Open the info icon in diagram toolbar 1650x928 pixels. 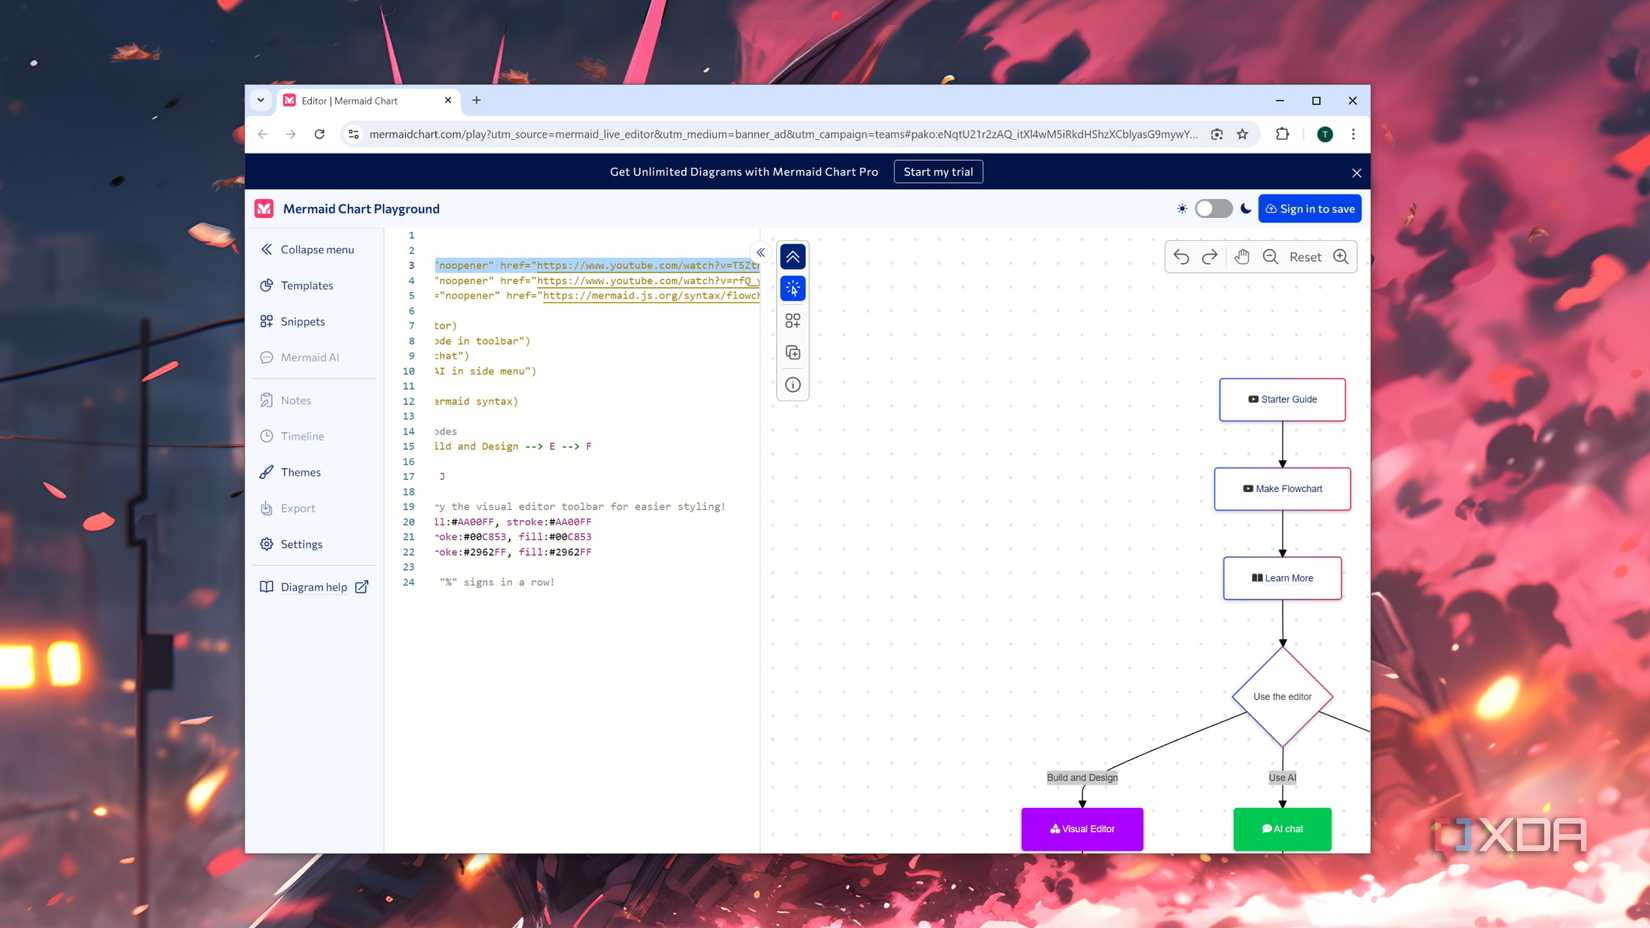tap(793, 385)
